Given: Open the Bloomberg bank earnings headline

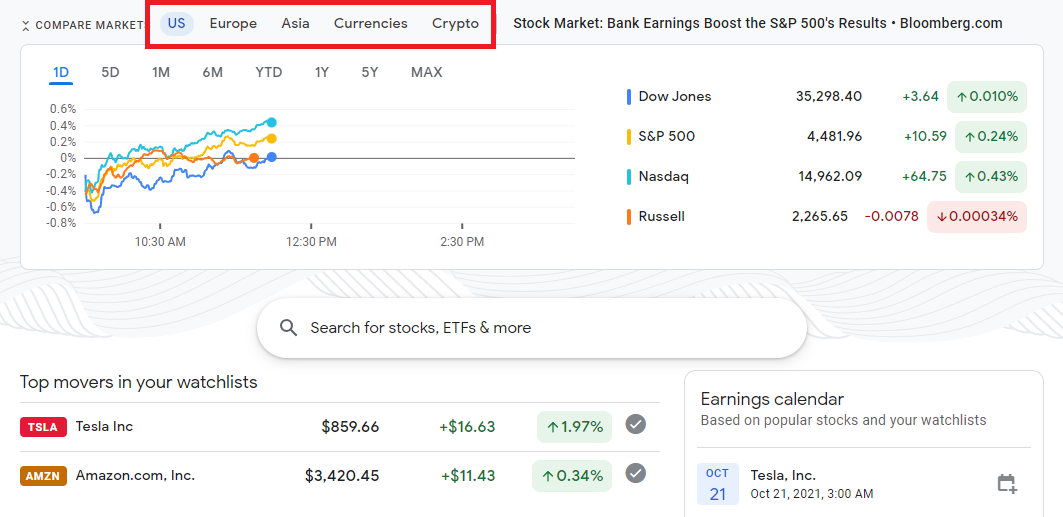Looking at the screenshot, I should tap(757, 24).
